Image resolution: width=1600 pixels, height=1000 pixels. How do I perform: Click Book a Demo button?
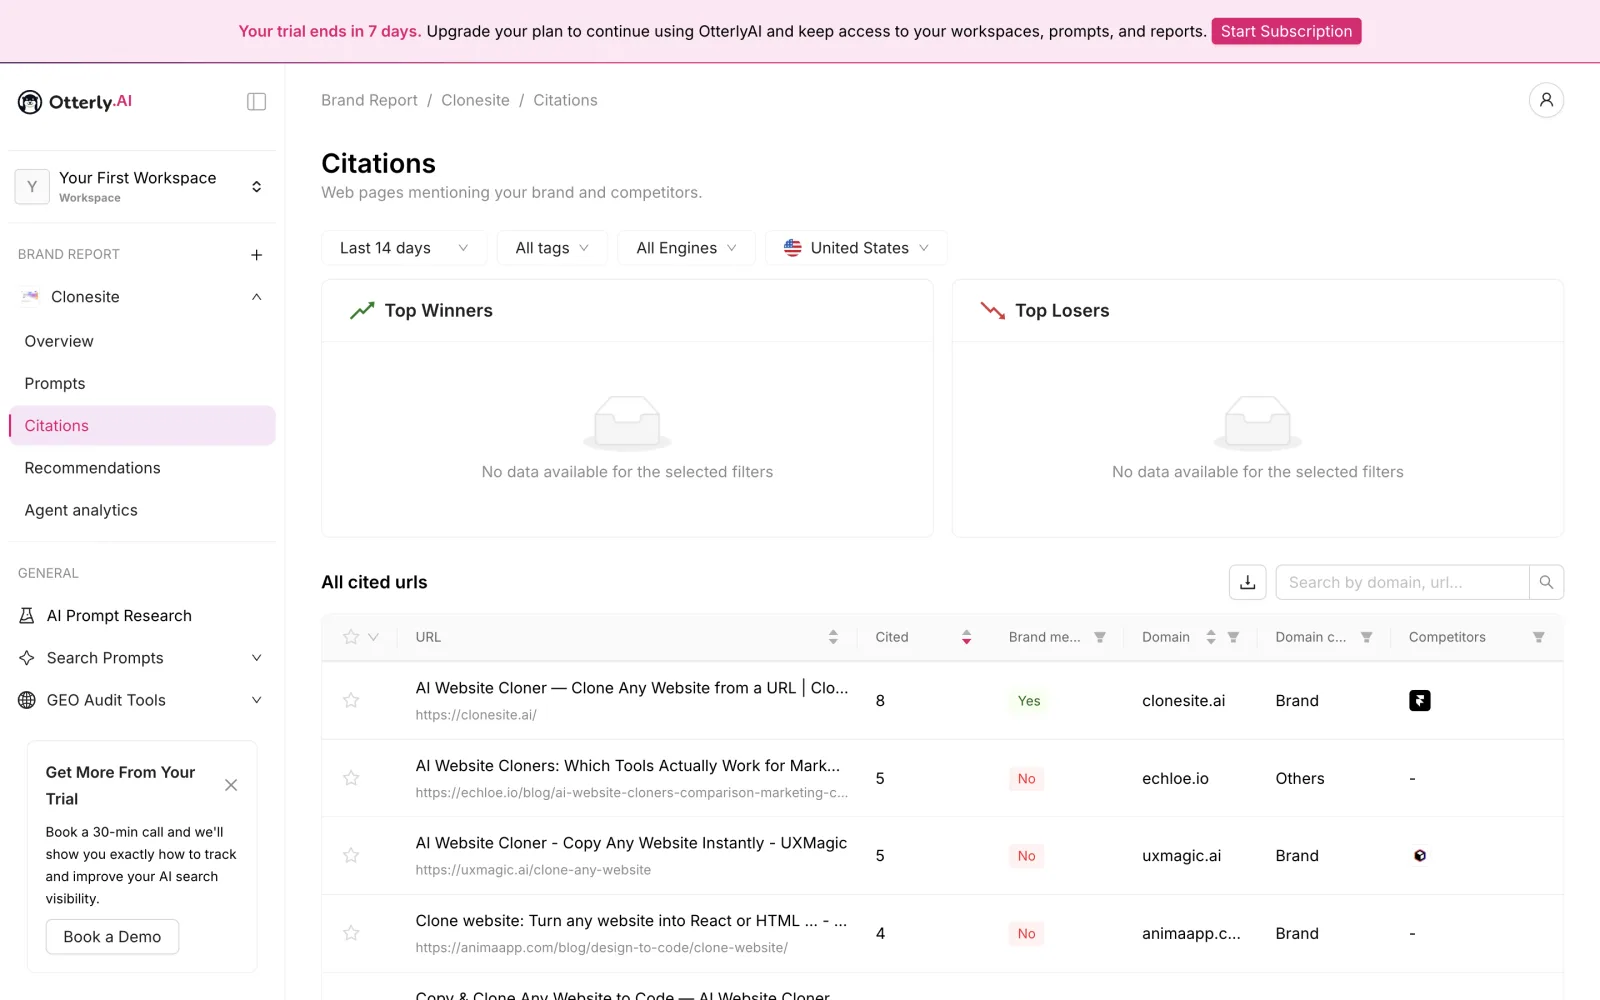tap(112, 937)
